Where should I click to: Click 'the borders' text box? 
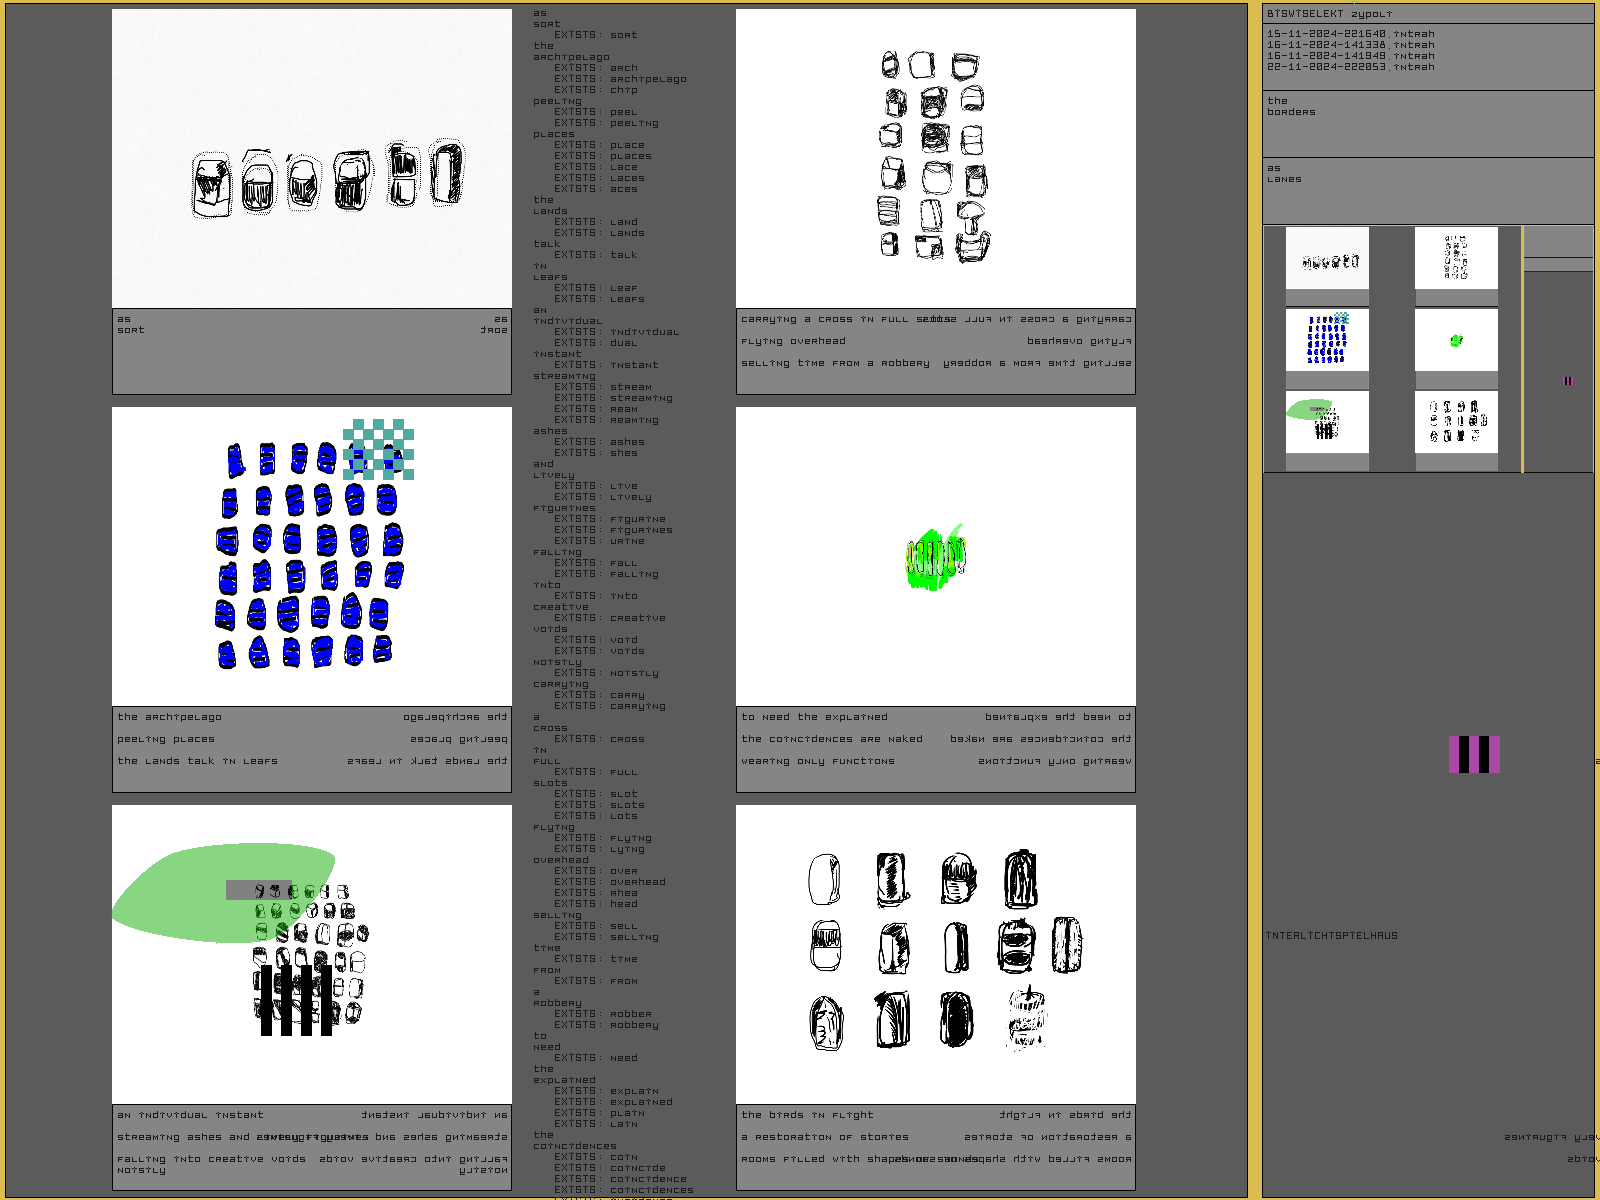click(x=1427, y=123)
